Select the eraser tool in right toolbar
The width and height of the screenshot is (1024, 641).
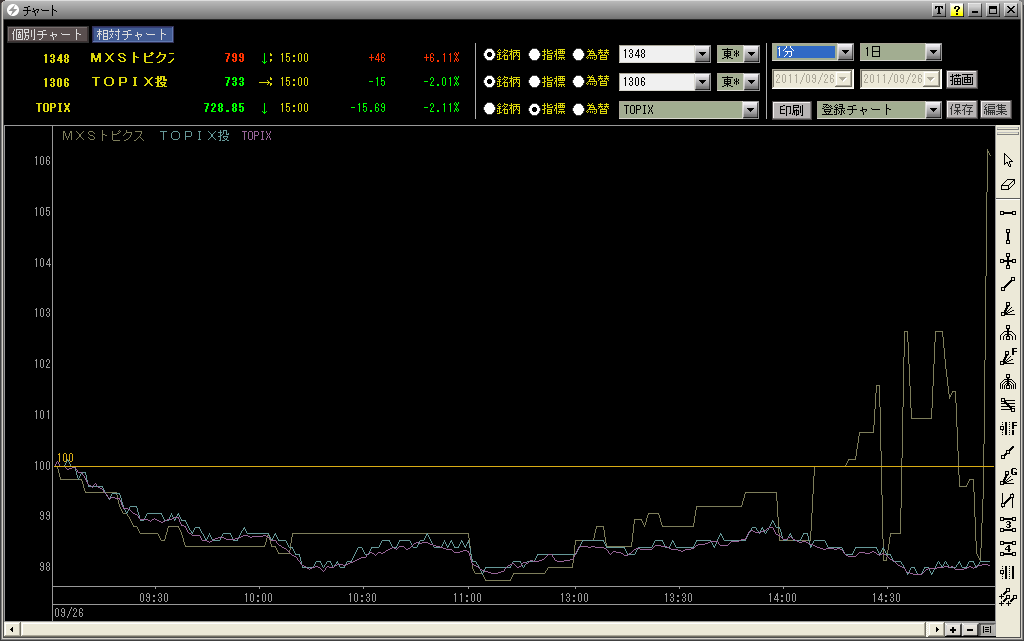point(1007,185)
